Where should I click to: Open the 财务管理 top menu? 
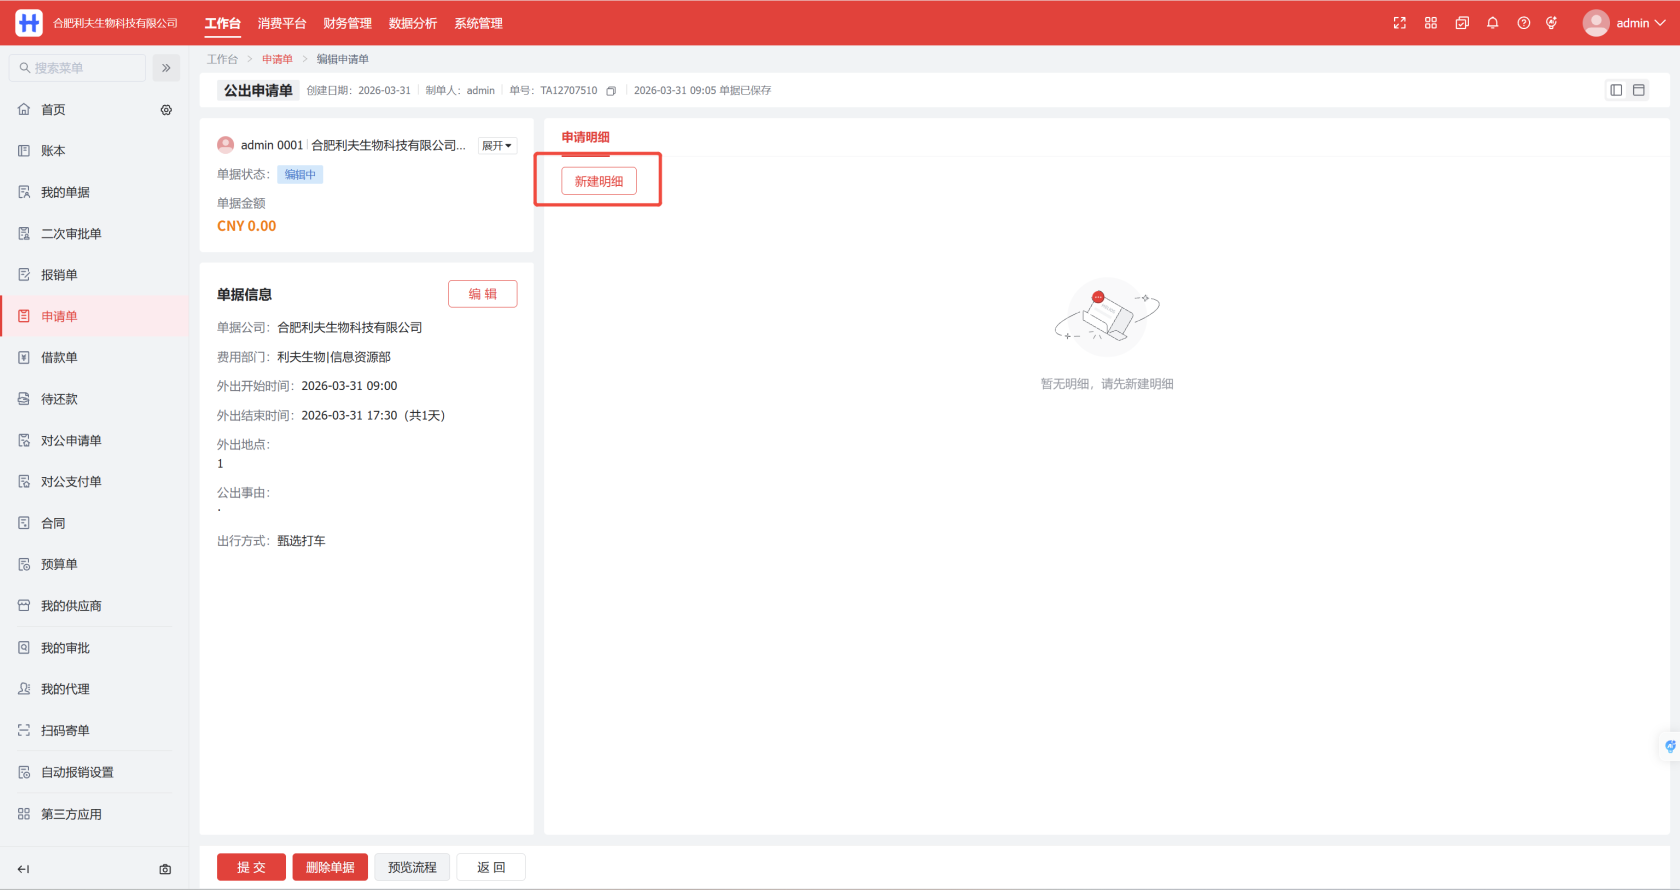click(x=347, y=23)
